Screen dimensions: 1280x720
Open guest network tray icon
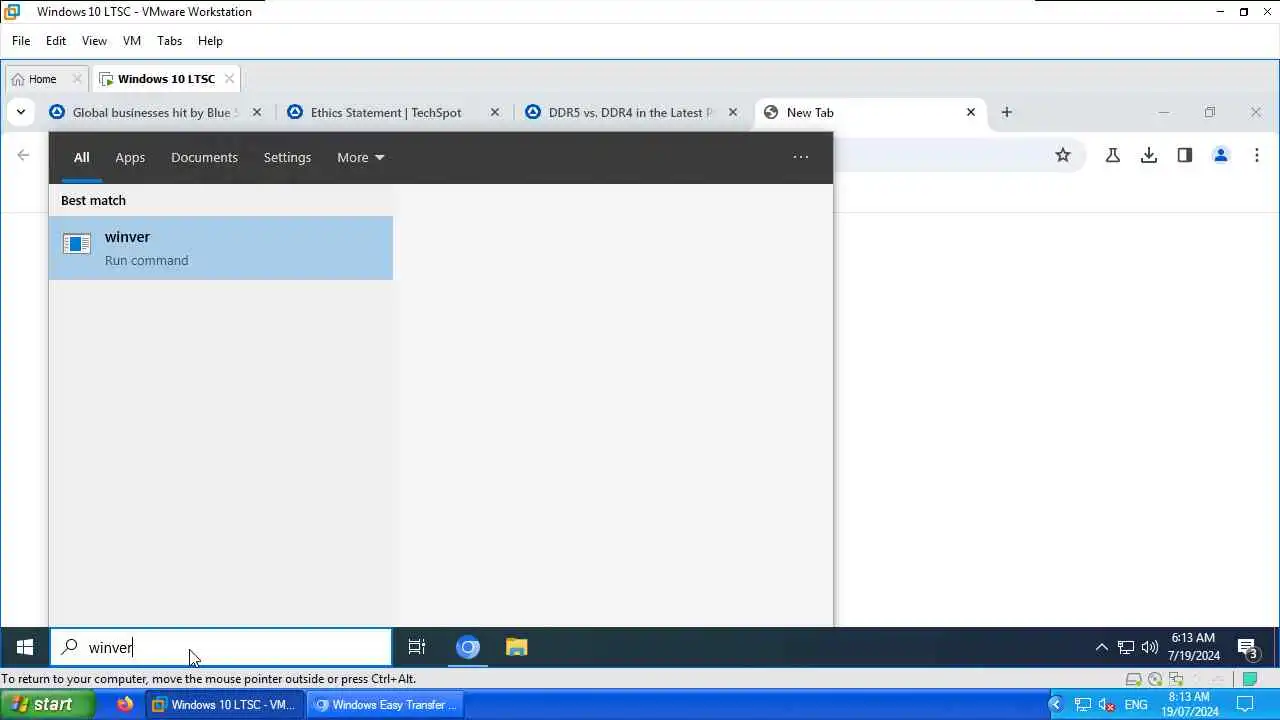pyautogui.click(x=1126, y=647)
